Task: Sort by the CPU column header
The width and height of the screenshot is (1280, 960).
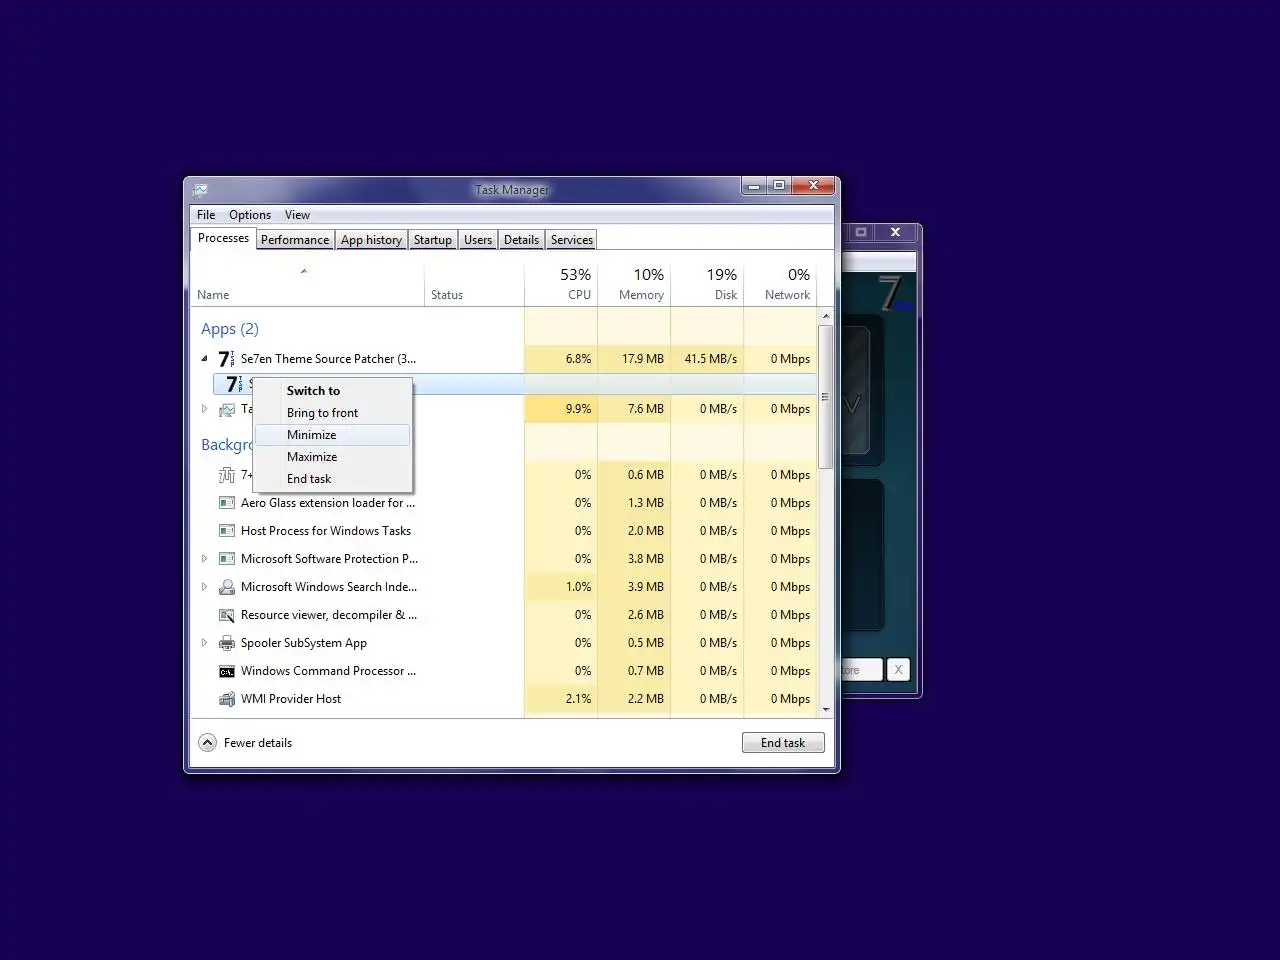Action: 561,284
